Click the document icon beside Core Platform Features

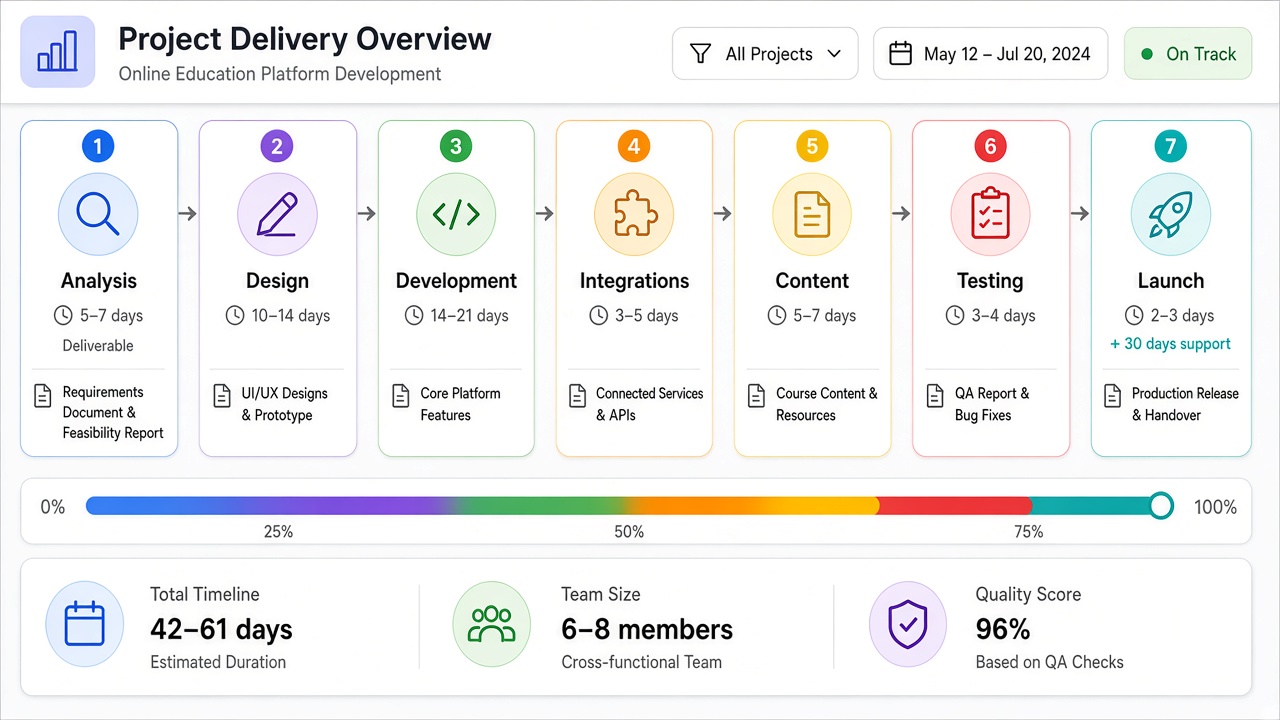coord(400,395)
